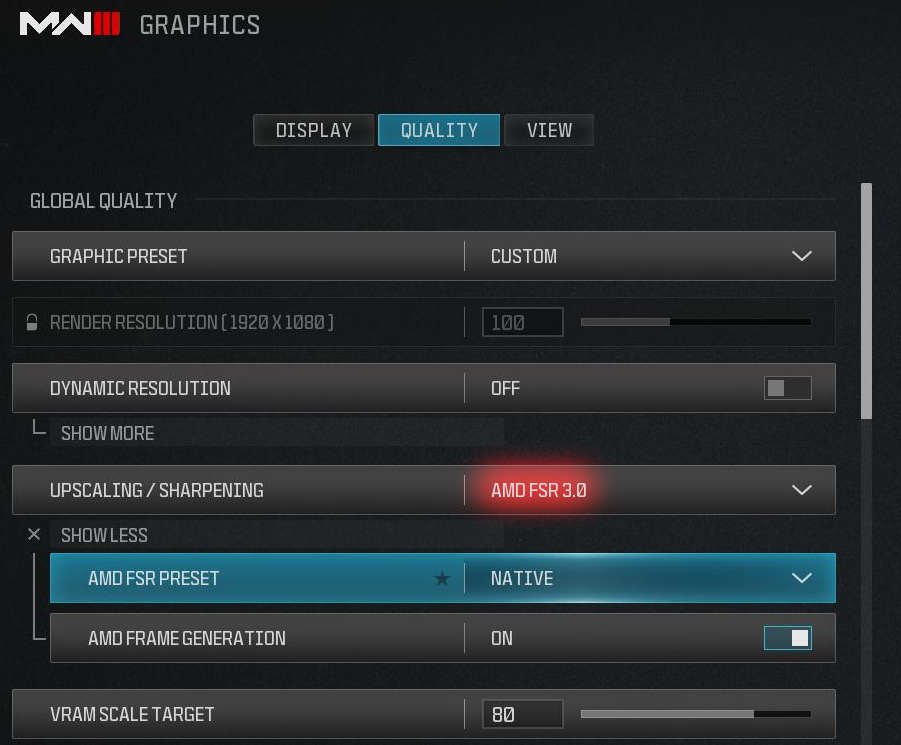Viewport: 901px width, 745px height.
Task: Click the Graphics page title
Action: pos(200,25)
